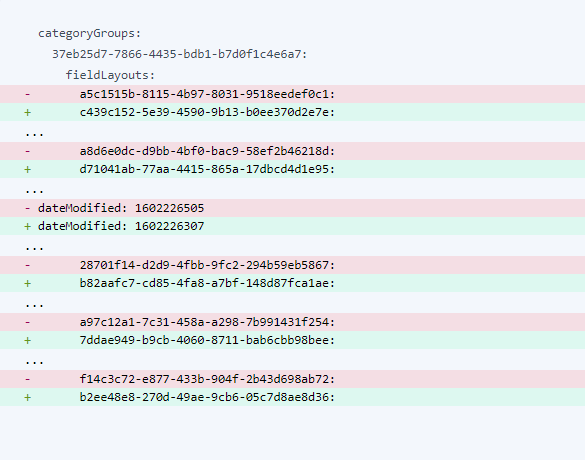Click the ellipsis above 28701f14 line
The image size is (585, 460).
click(x=34, y=249)
